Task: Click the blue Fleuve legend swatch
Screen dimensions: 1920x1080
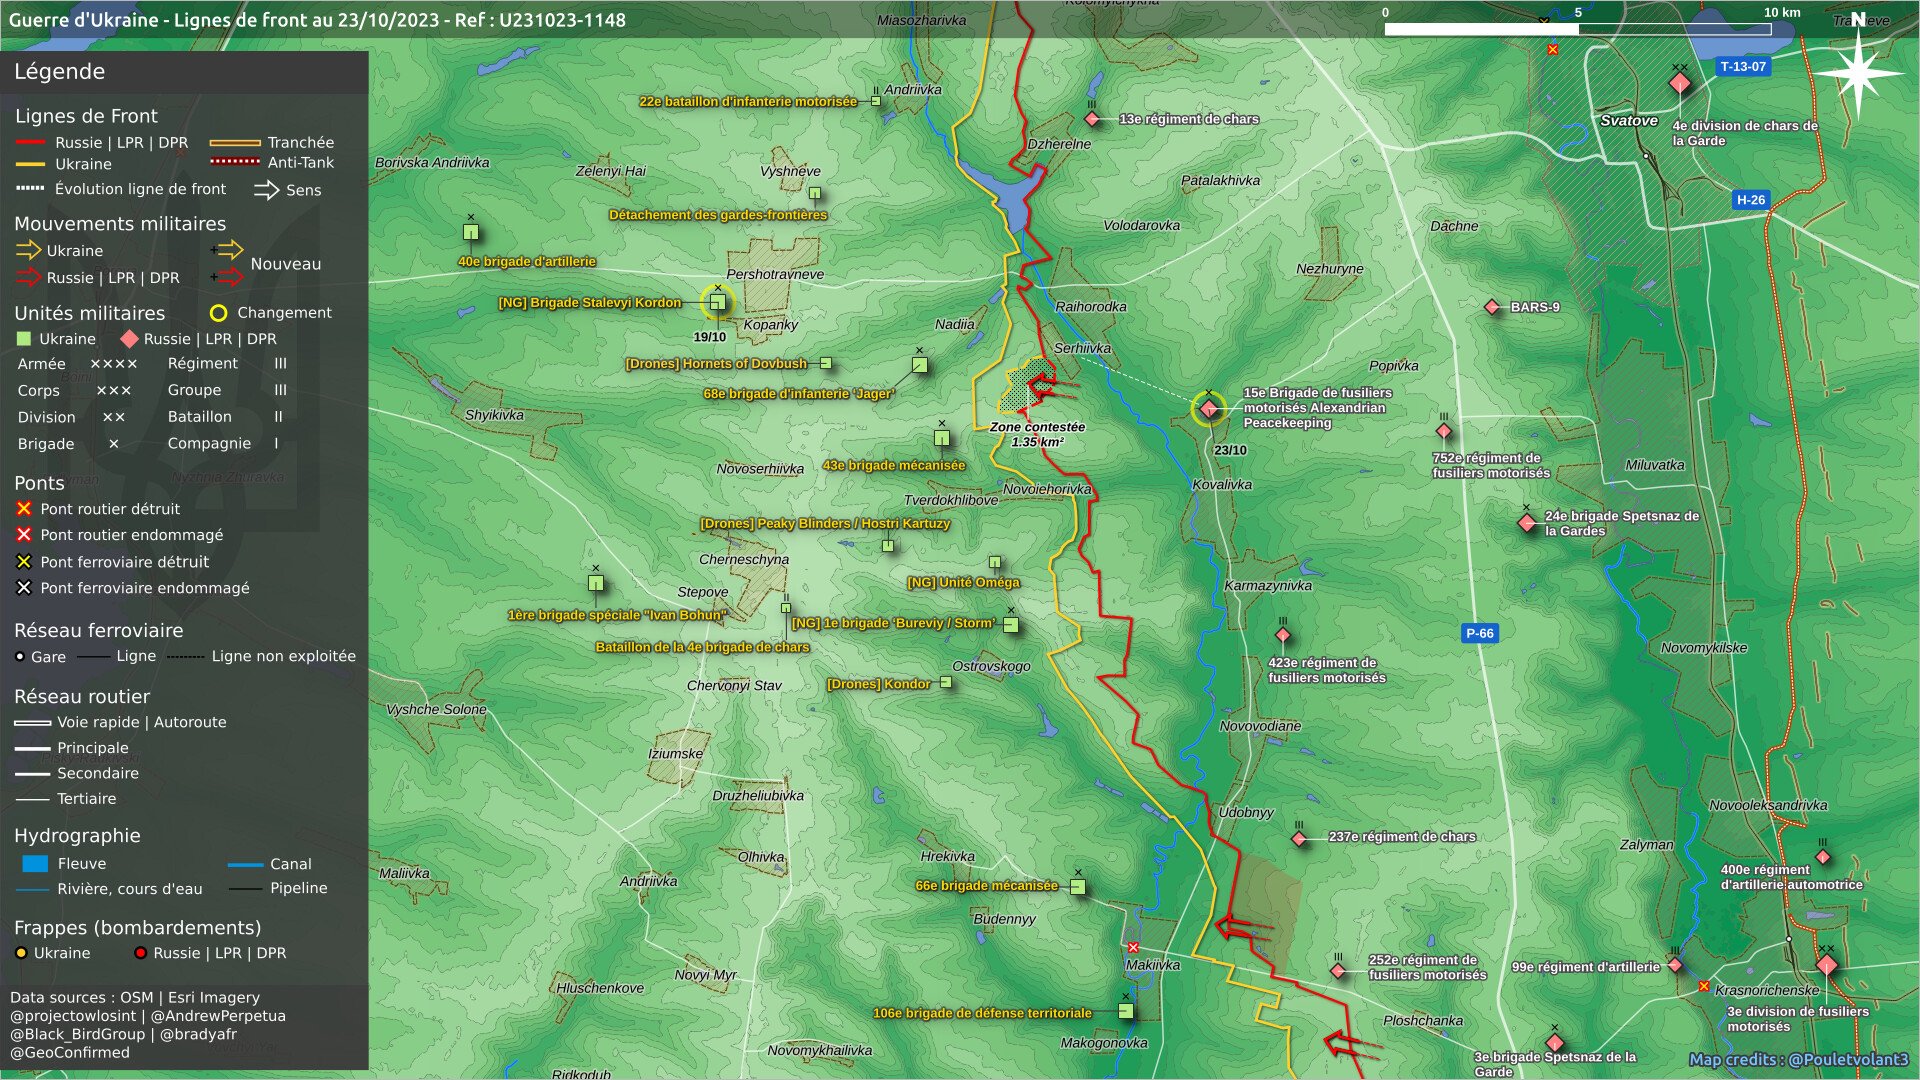Action: [35, 864]
